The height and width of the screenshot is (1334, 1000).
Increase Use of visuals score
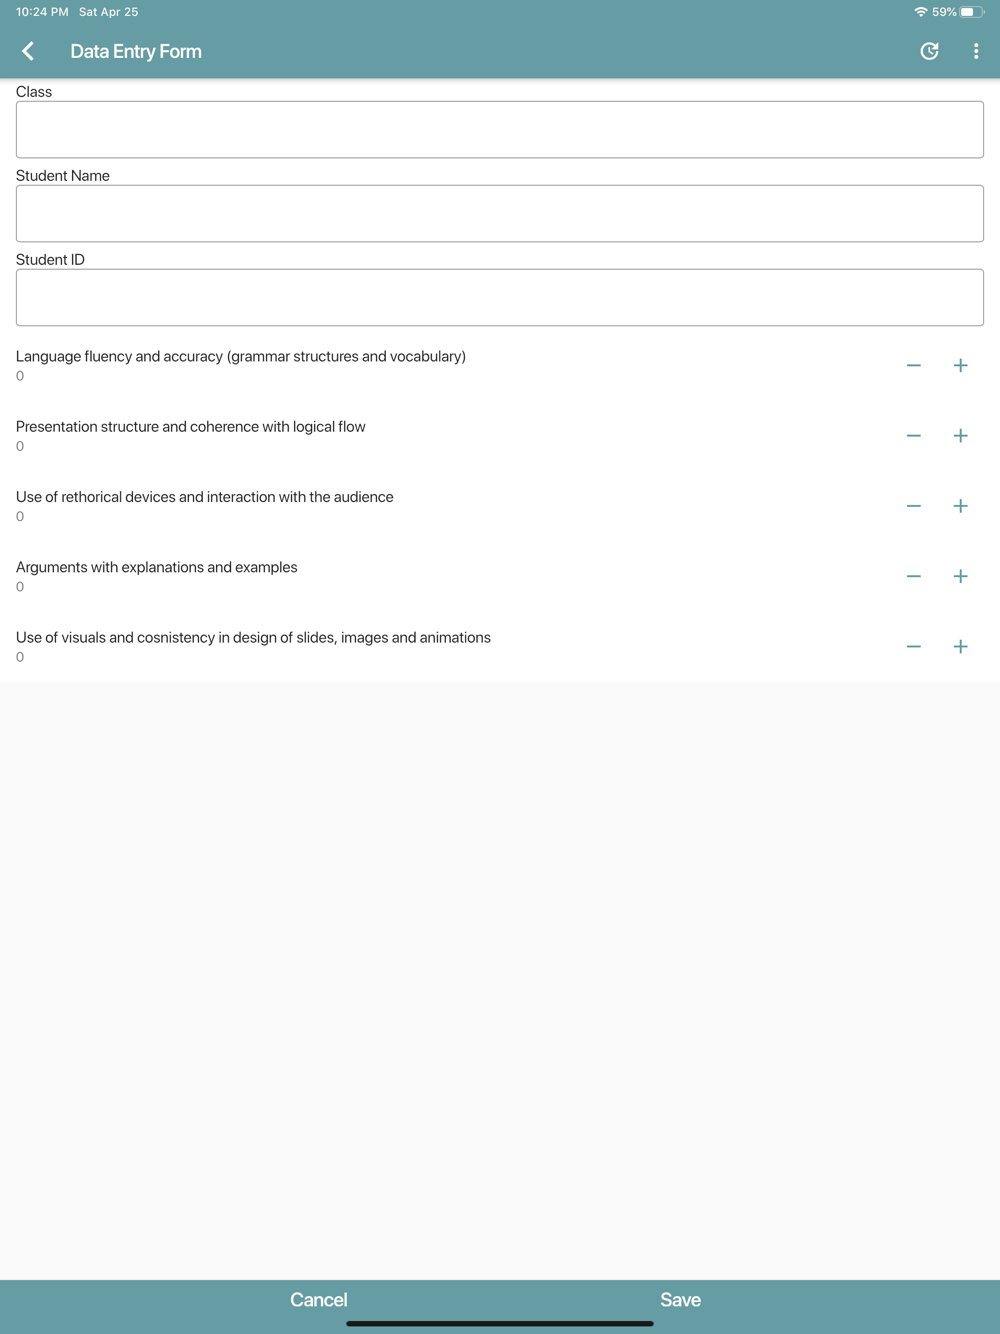[960, 647]
